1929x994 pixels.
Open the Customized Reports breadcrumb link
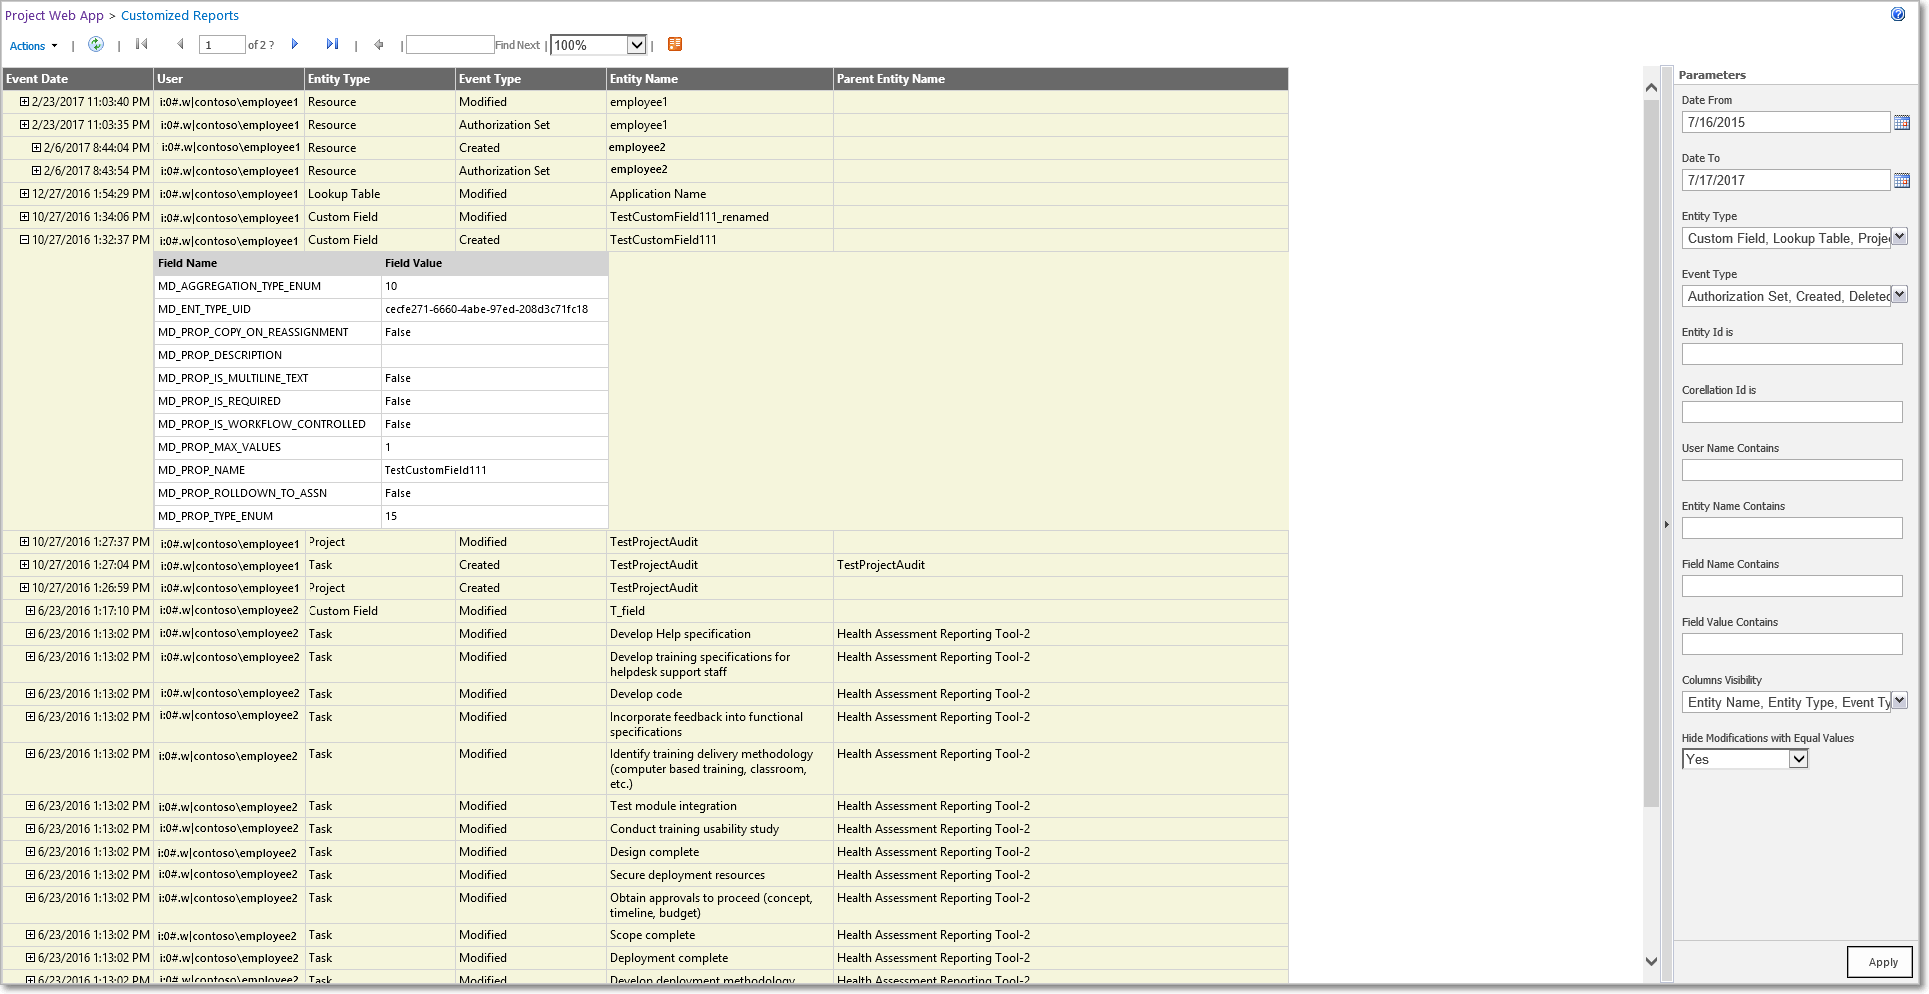coord(180,16)
